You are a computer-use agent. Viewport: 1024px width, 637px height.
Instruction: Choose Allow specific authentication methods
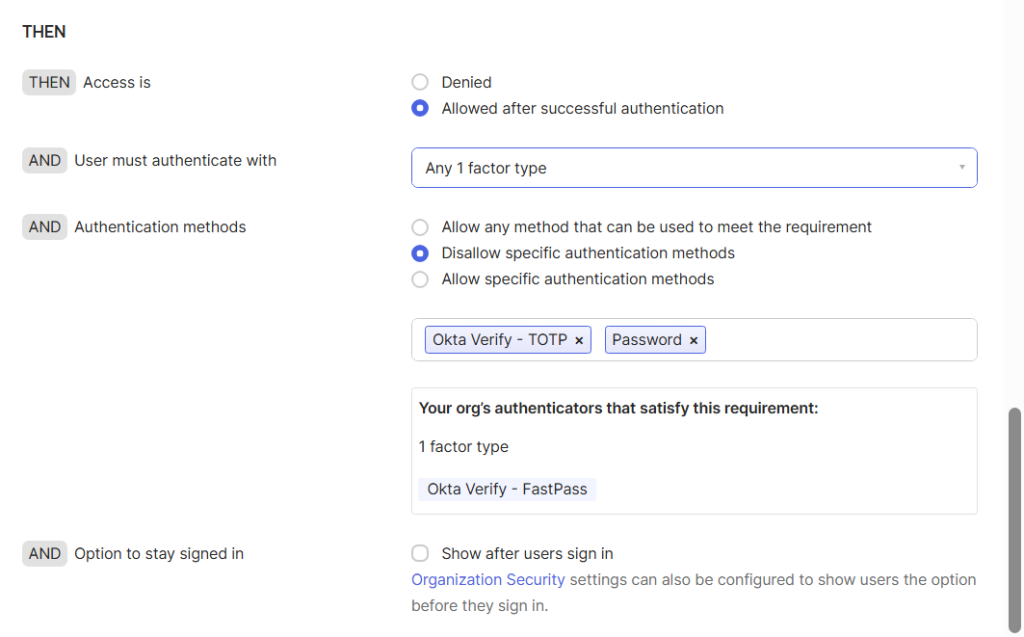[x=420, y=279]
